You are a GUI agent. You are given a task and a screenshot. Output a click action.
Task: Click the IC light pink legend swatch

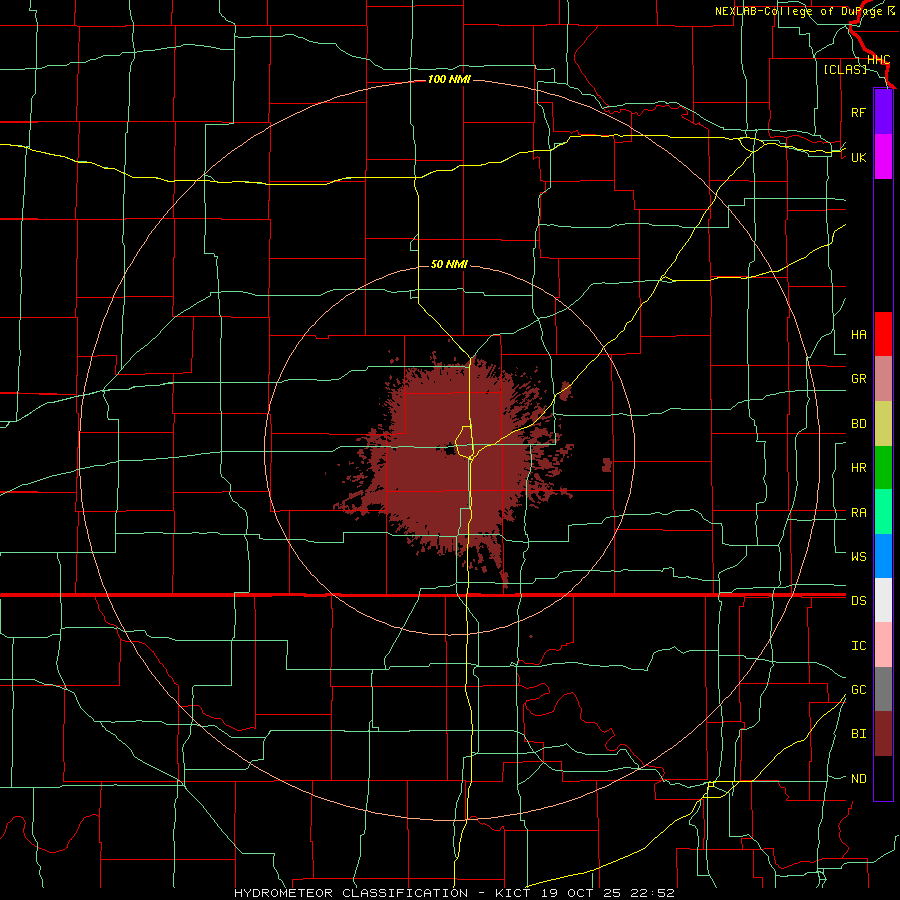coord(883,645)
